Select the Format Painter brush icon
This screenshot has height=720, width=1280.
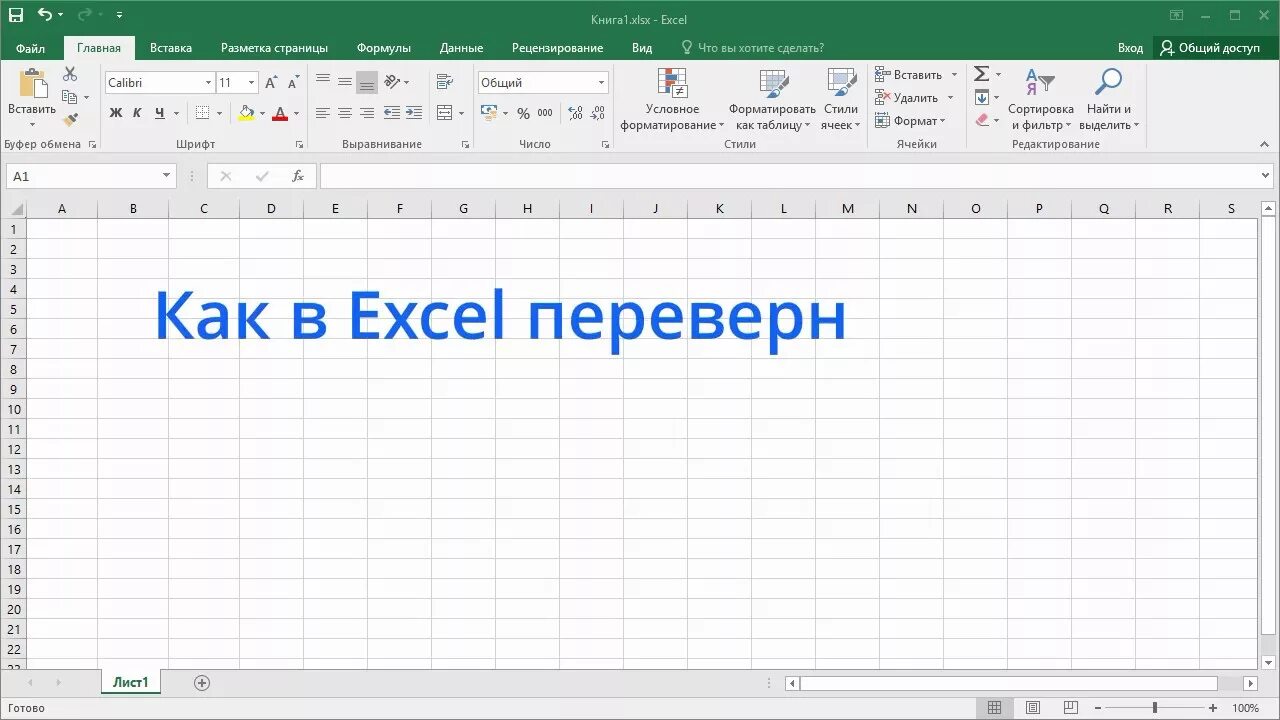click(x=70, y=120)
